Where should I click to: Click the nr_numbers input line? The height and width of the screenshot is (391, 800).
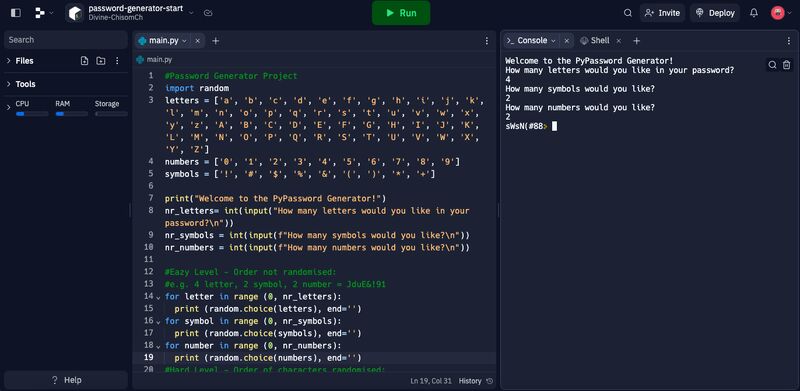point(317,248)
